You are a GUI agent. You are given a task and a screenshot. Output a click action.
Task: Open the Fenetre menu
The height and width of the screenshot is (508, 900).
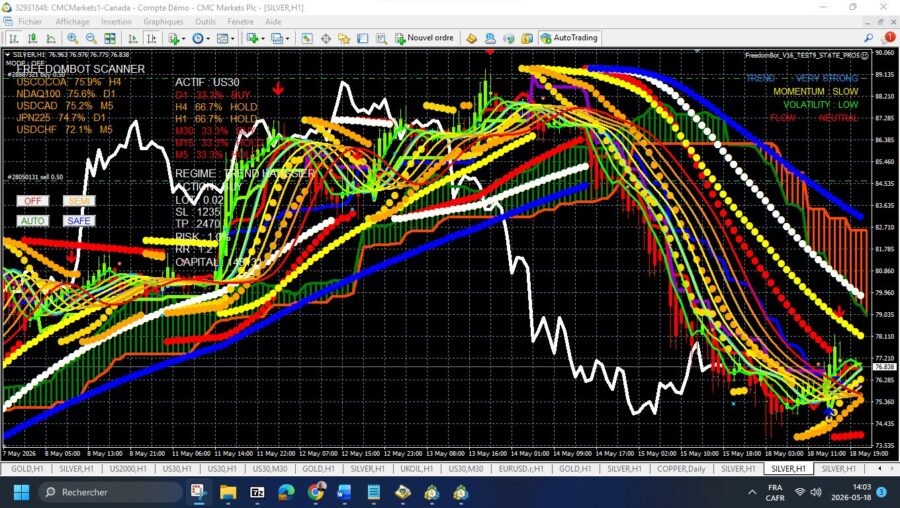click(x=240, y=22)
